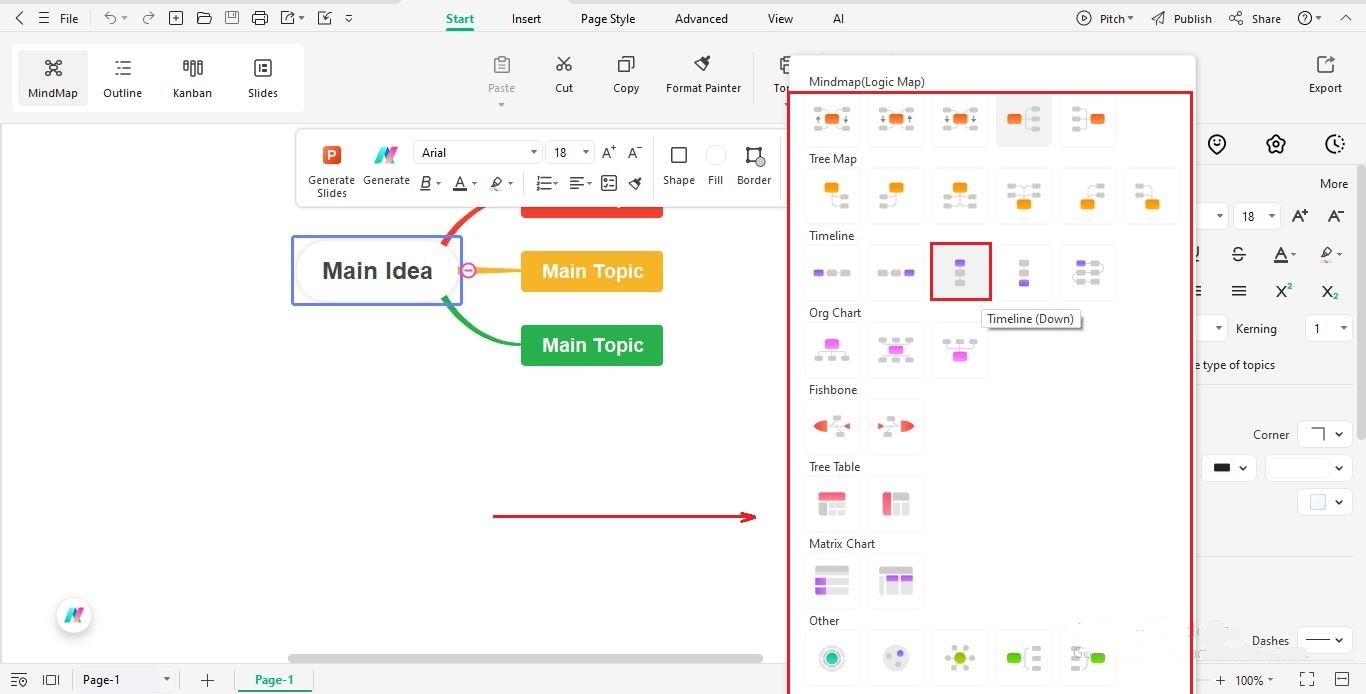This screenshot has width=1366, height=694.
Task: Open the File menu
Action: (x=69, y=19)
